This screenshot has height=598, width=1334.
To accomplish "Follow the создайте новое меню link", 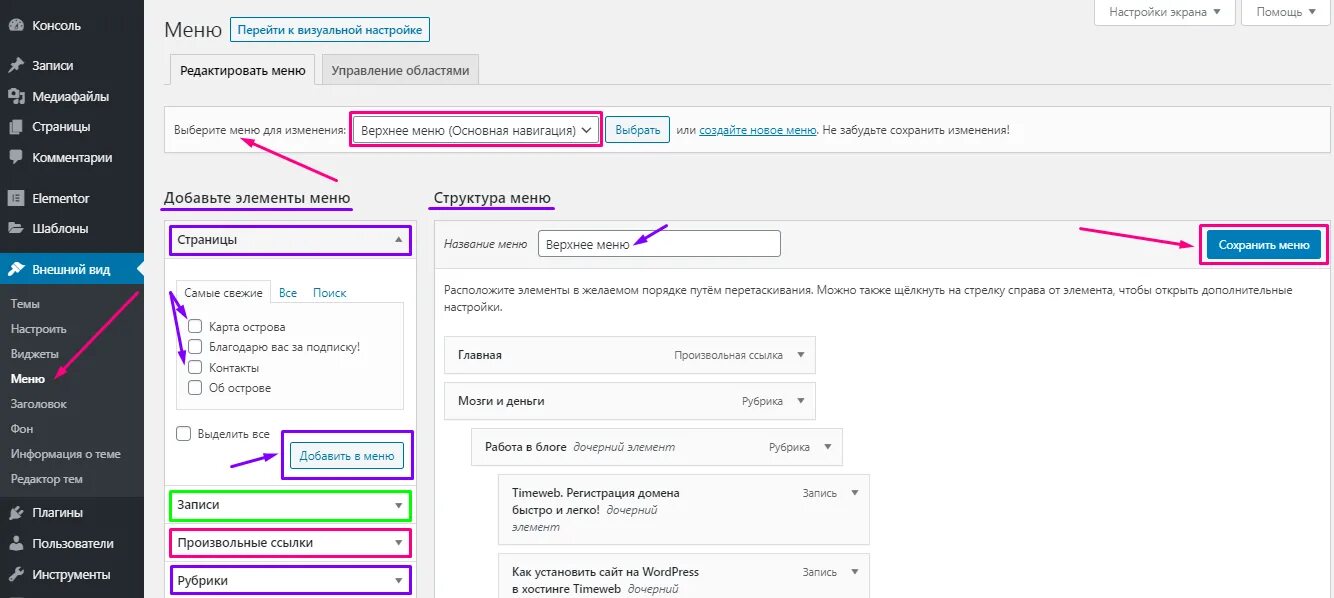I will 757,130.
